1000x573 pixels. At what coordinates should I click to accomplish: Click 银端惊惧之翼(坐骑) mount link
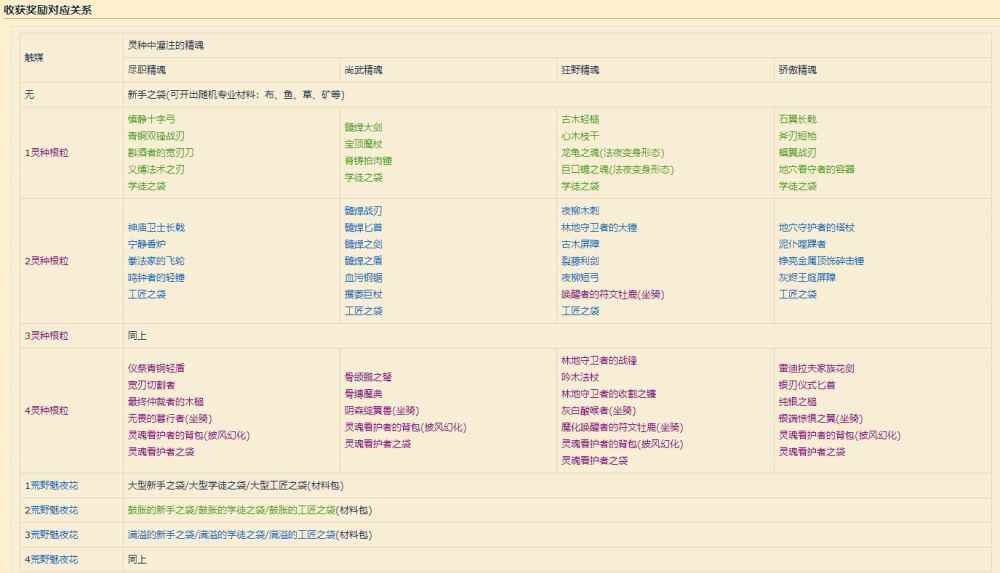[x=820, y=419]
